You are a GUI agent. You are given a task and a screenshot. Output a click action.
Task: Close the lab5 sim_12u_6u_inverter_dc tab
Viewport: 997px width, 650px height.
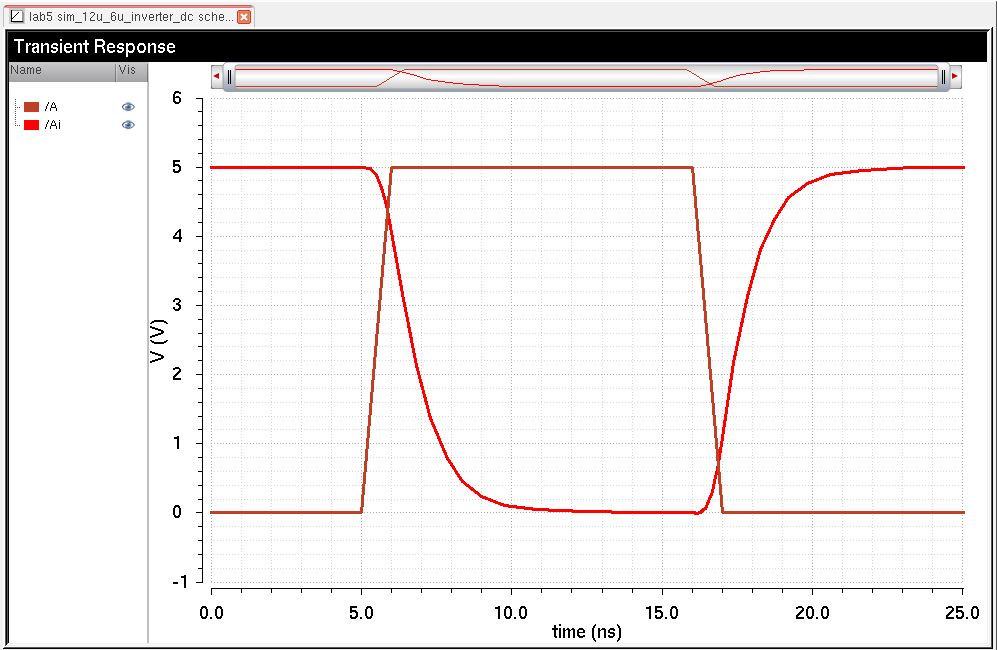tap(244, 17)
